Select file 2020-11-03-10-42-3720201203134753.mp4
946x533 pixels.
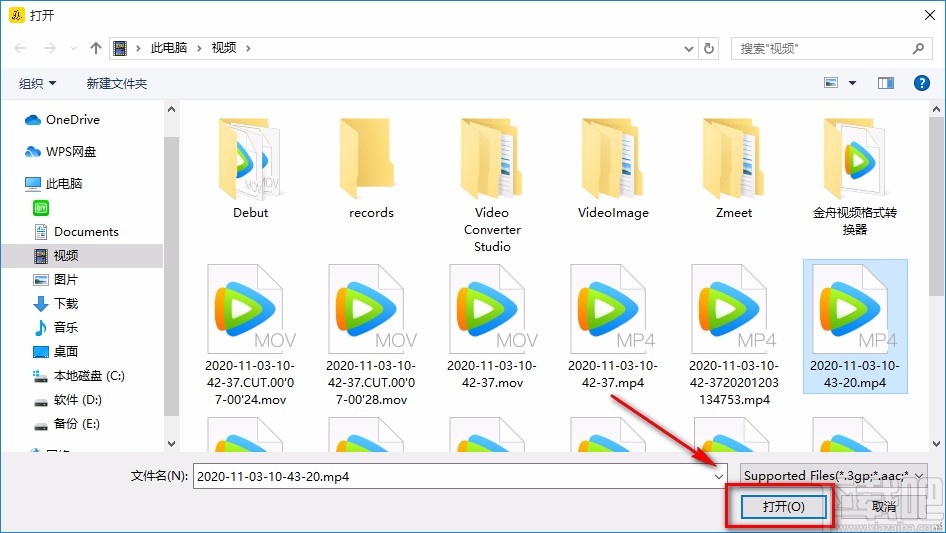734,335
